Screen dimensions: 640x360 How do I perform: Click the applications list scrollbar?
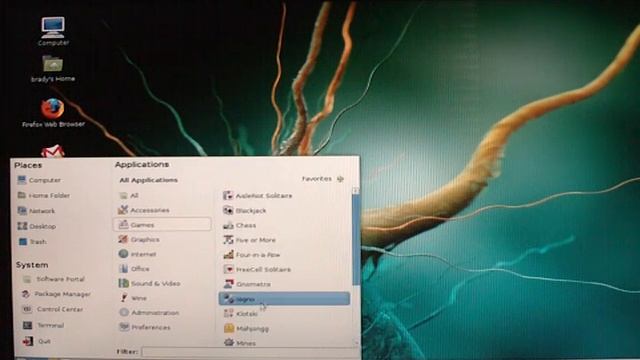coord(356,240)
